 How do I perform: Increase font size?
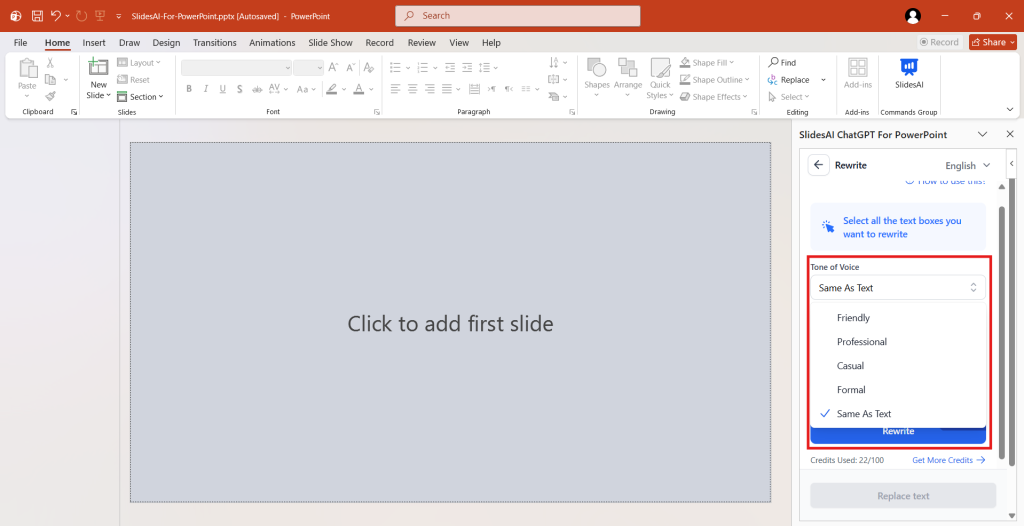coord(333,67)
